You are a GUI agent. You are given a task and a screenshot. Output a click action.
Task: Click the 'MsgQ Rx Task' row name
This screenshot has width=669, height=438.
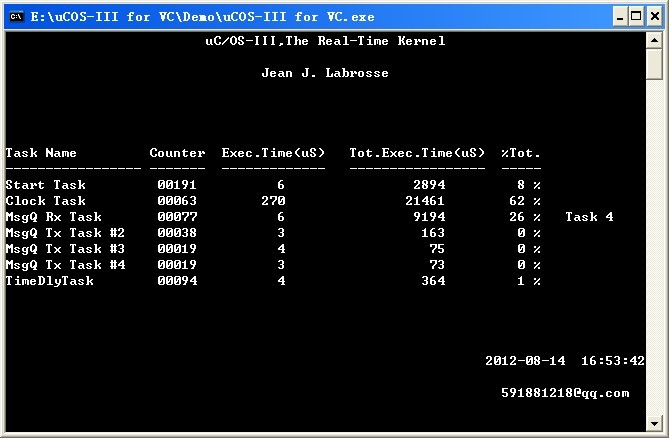pos(54,217)
